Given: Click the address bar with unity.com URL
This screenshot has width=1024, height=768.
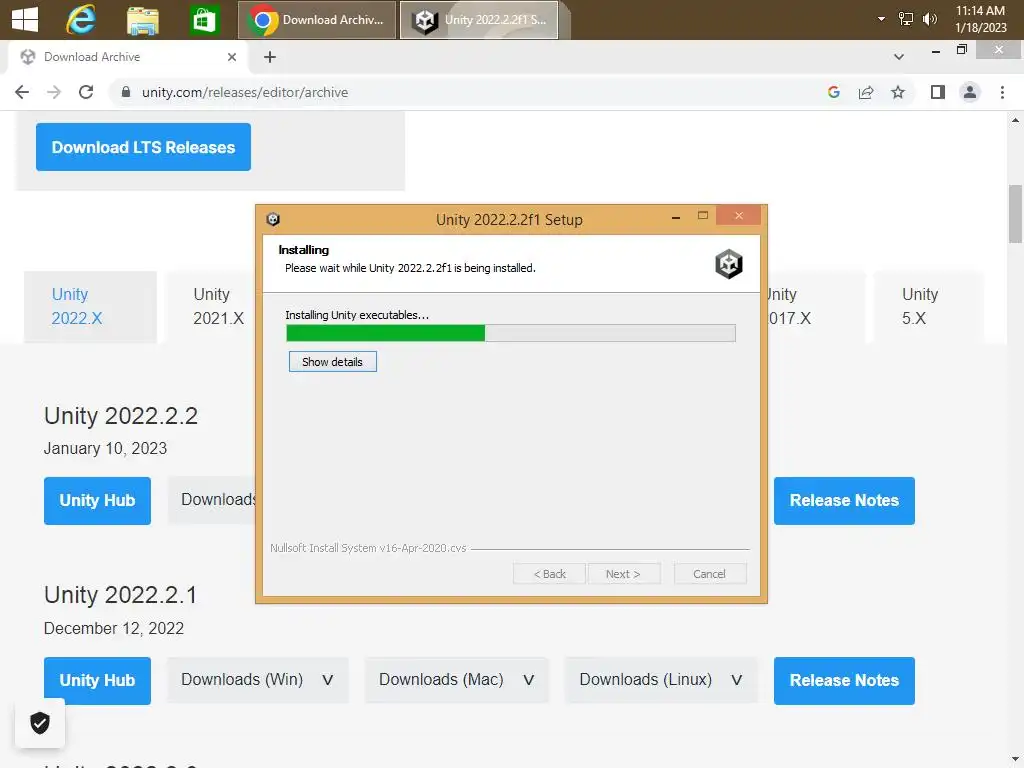Looking at the screenshot, I should [x=464, y=92].
